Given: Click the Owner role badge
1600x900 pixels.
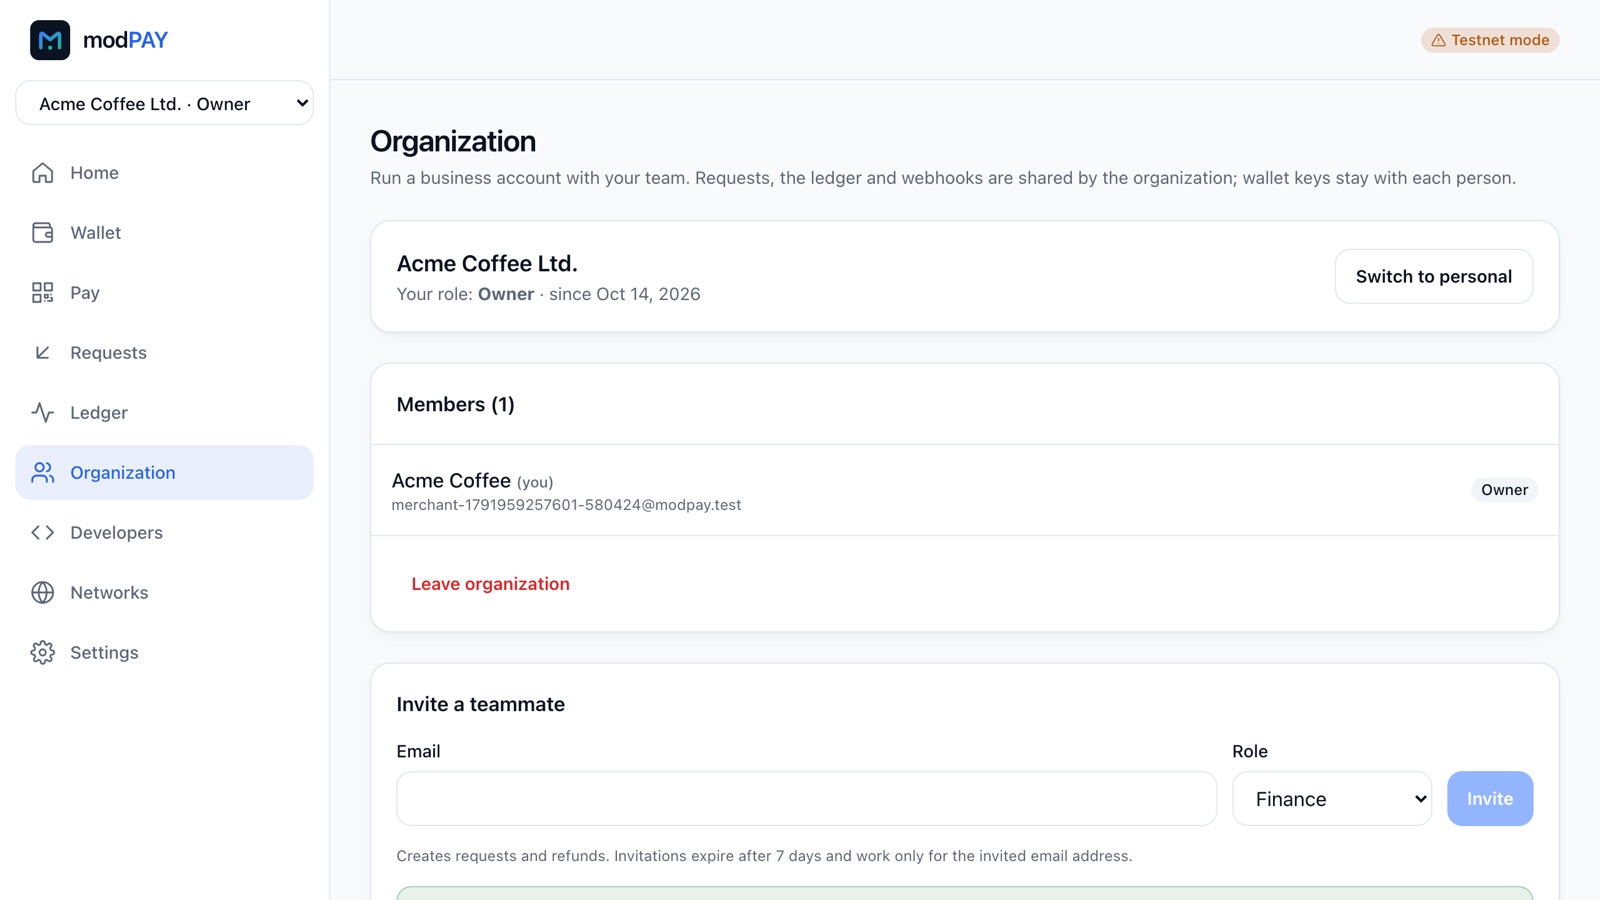Looking at the screenshot, I should (x=1504, y=490).
